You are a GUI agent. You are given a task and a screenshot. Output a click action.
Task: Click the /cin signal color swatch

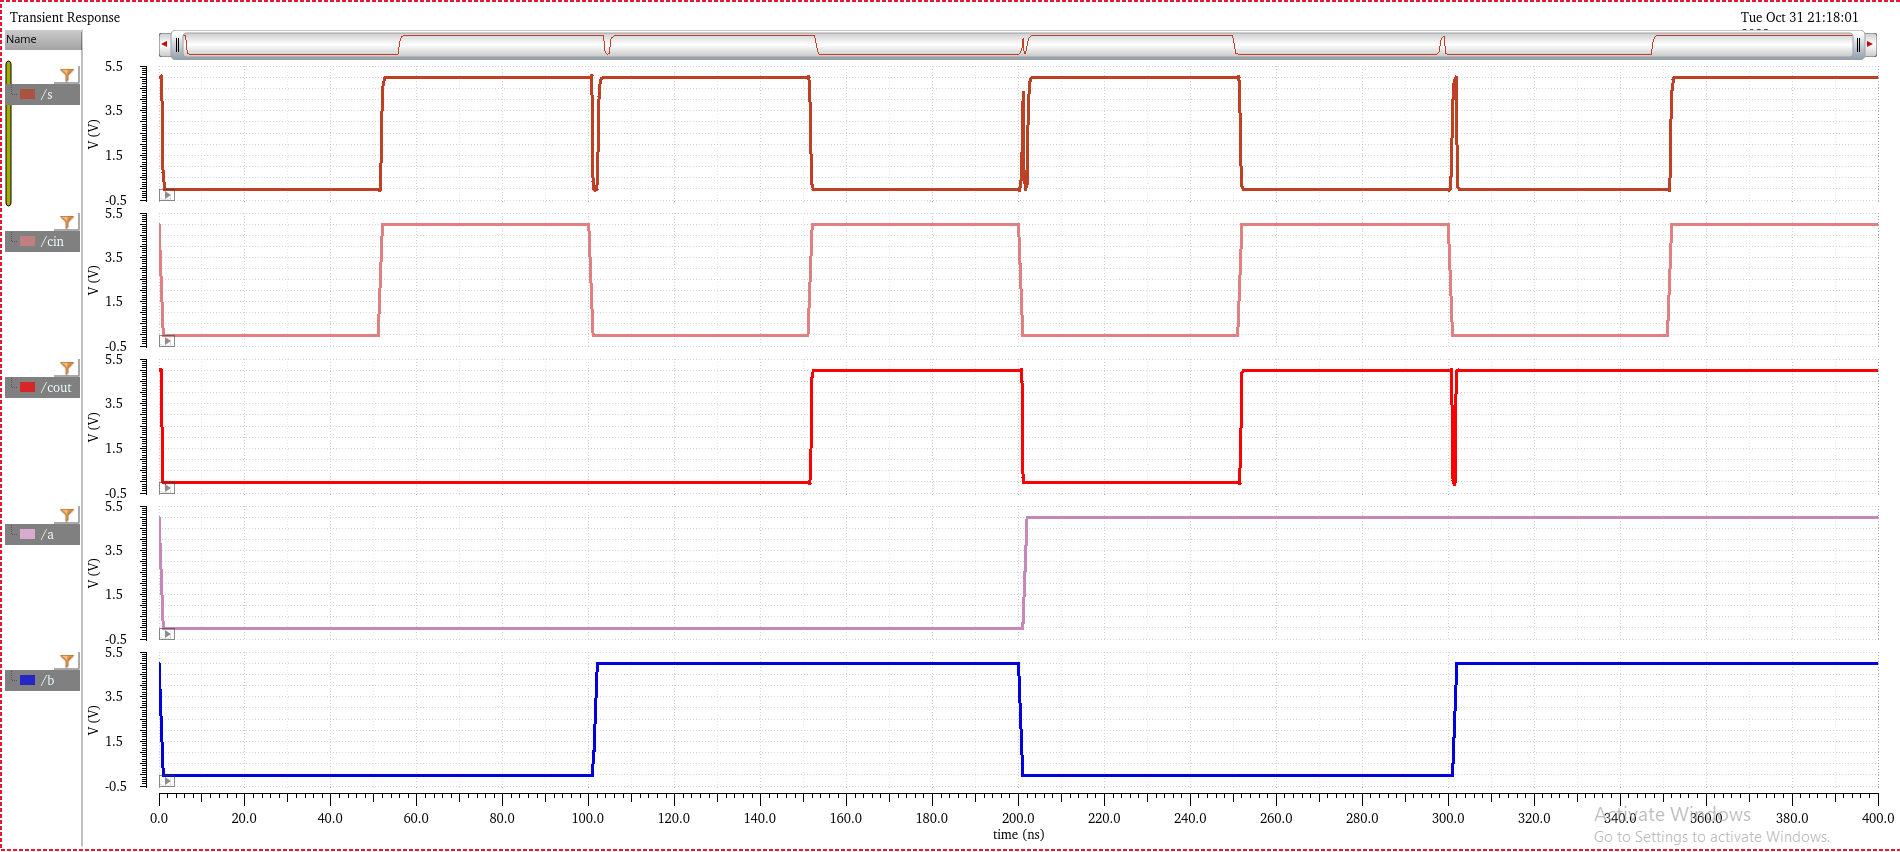pos(28,241)
